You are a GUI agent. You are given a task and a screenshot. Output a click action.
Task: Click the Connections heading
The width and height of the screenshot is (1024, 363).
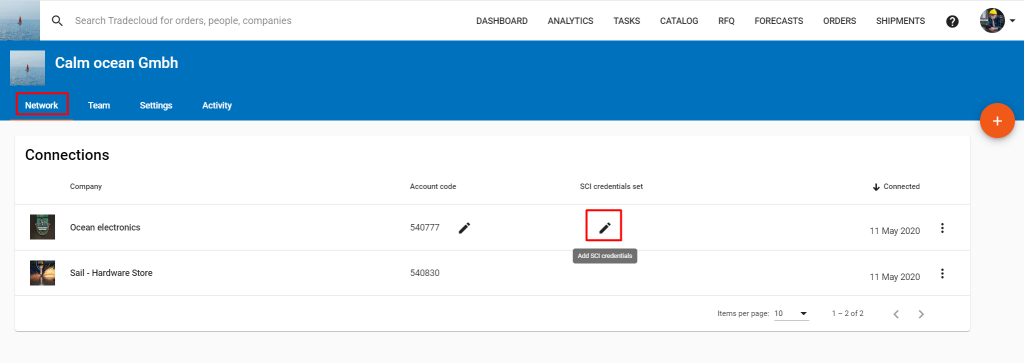click(67, 155)
